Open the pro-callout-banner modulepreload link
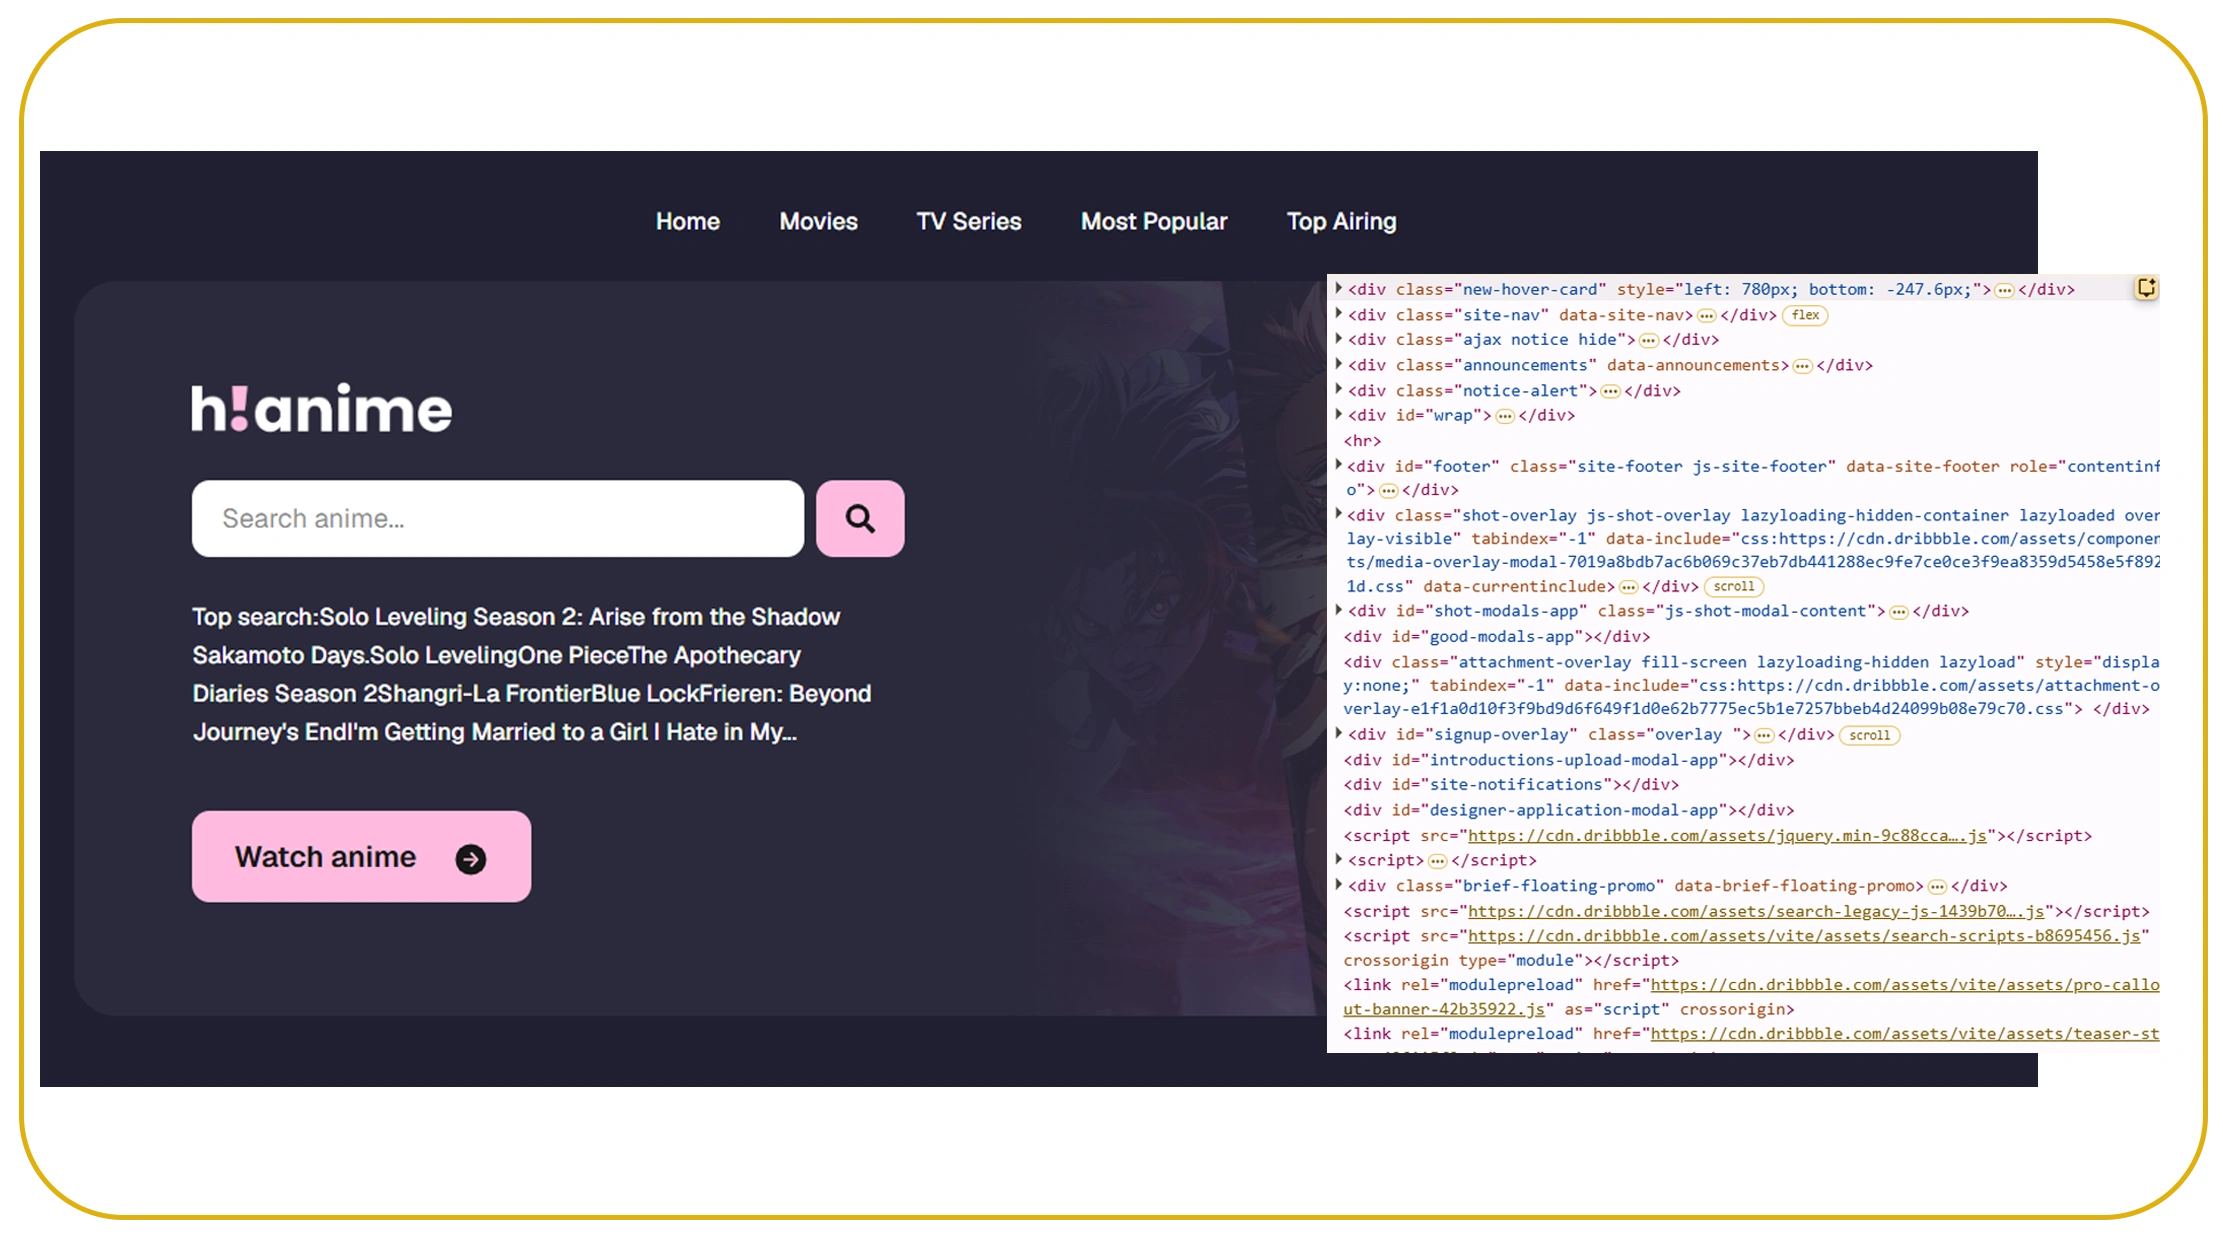 [x=1904, y=986]
